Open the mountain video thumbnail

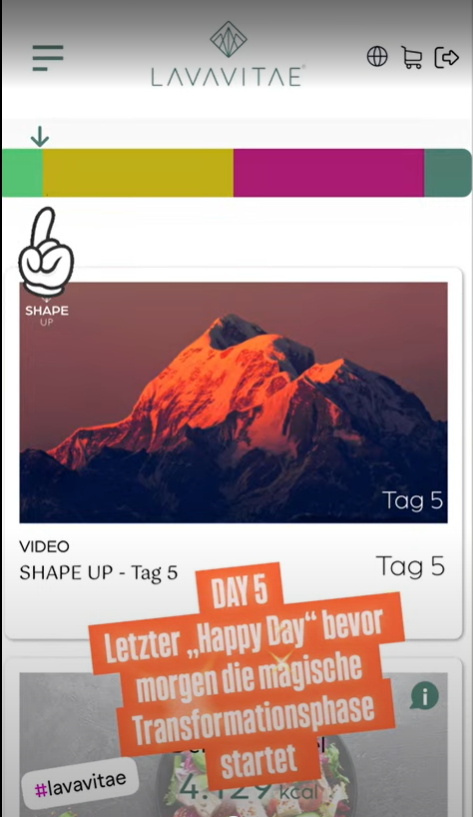(x=233, y=402)
